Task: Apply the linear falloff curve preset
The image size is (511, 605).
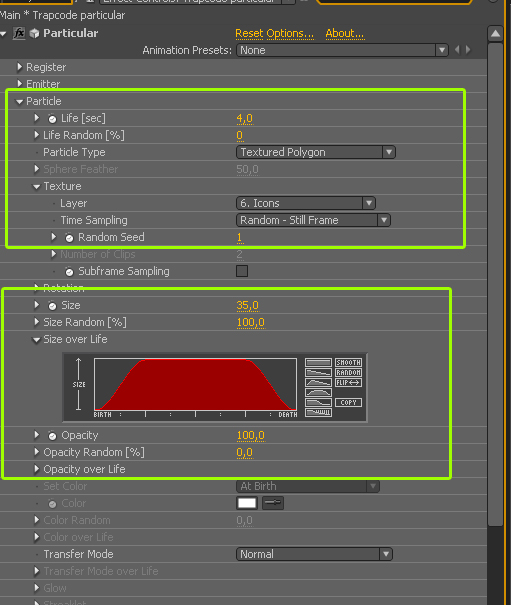Action: click(x=318, y=372)
